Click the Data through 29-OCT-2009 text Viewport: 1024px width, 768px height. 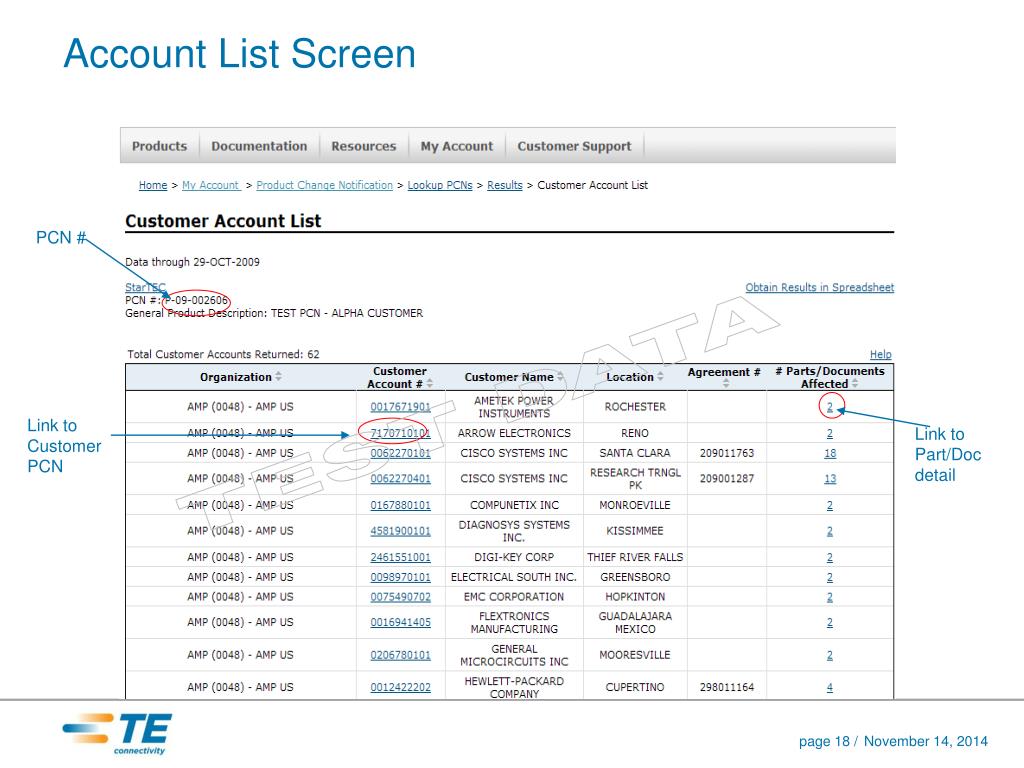click(192, 262)
